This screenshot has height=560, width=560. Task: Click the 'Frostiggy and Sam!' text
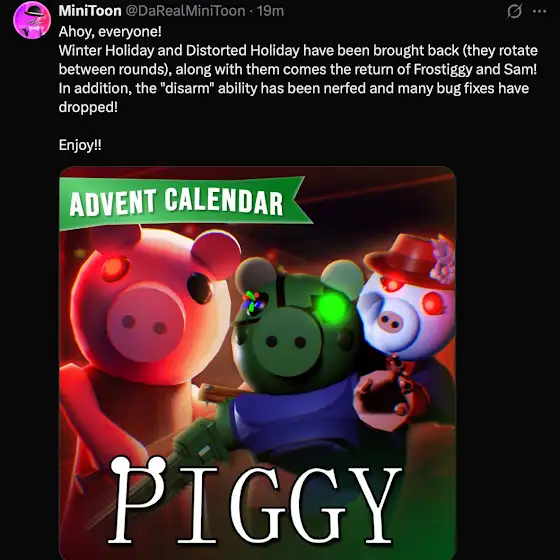[475, 69]
